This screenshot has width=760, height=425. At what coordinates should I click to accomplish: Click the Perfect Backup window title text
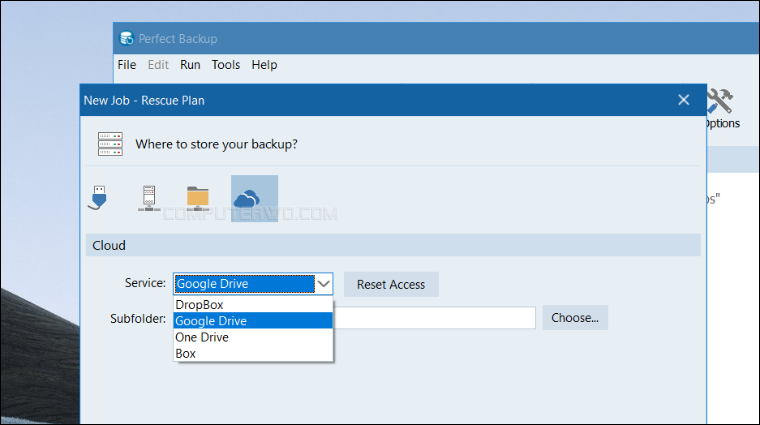[178, 39]
